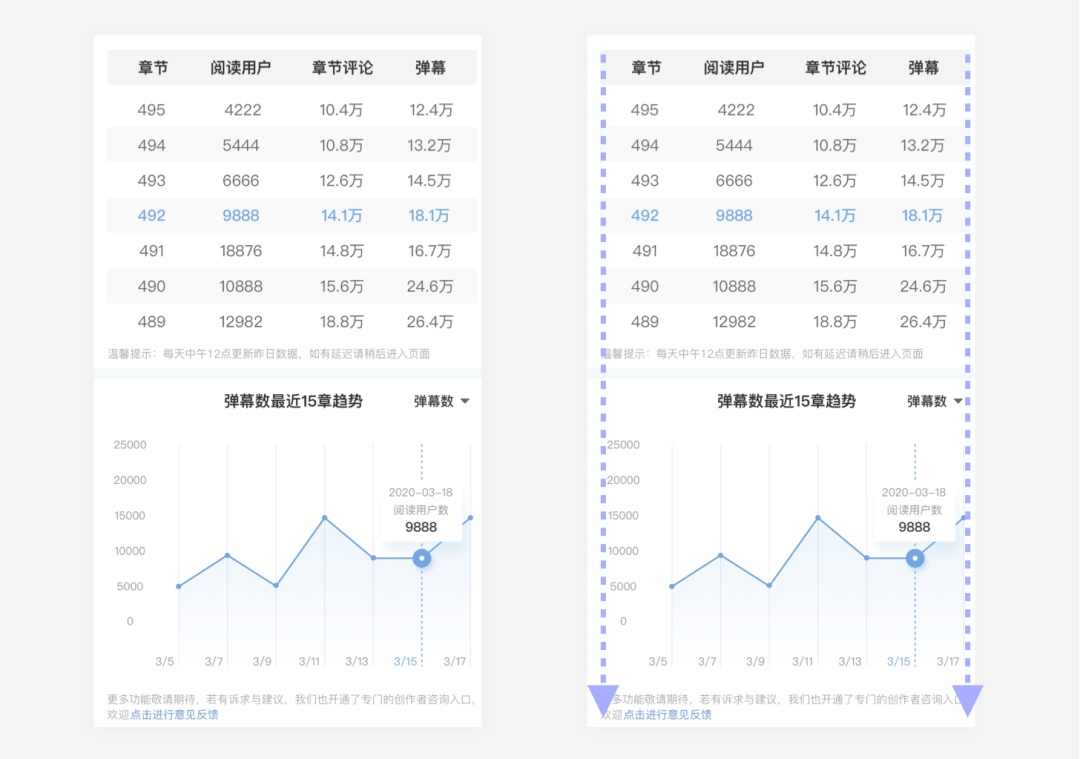Viewport: 1080px width, 759px height.
Task: Select the highlighted 3/15 data point, left chart
Action: pyautogui.click(x=422, y=558)
